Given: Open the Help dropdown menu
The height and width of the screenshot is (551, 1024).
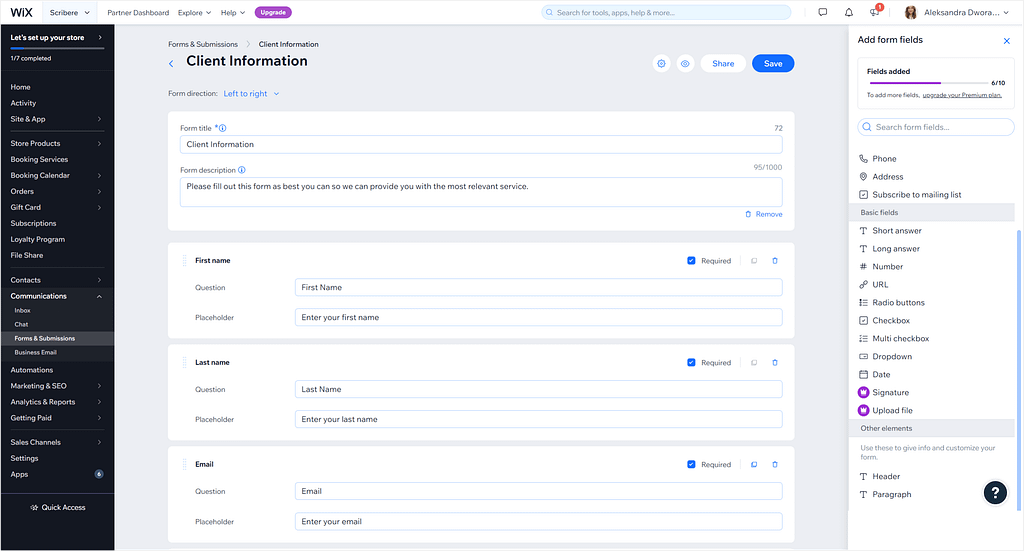Looking at the screenshot, I should pyautogui.click(x=233, y=12).
